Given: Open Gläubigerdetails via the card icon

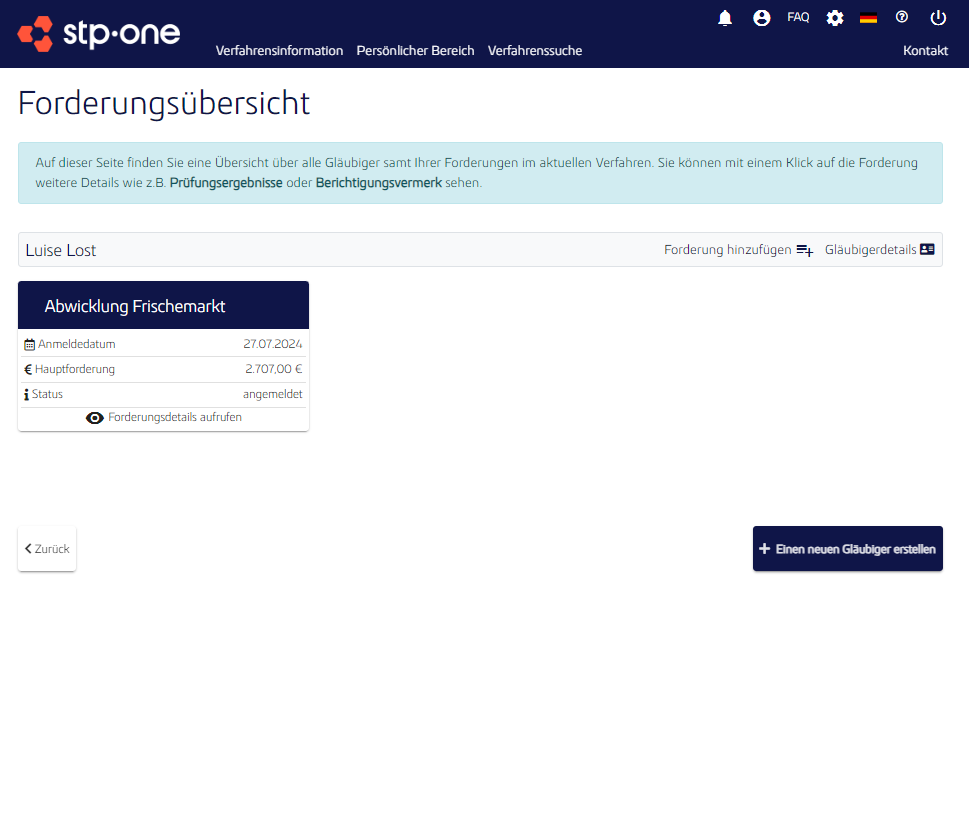Looking at the screenshot, I should 926,249.
